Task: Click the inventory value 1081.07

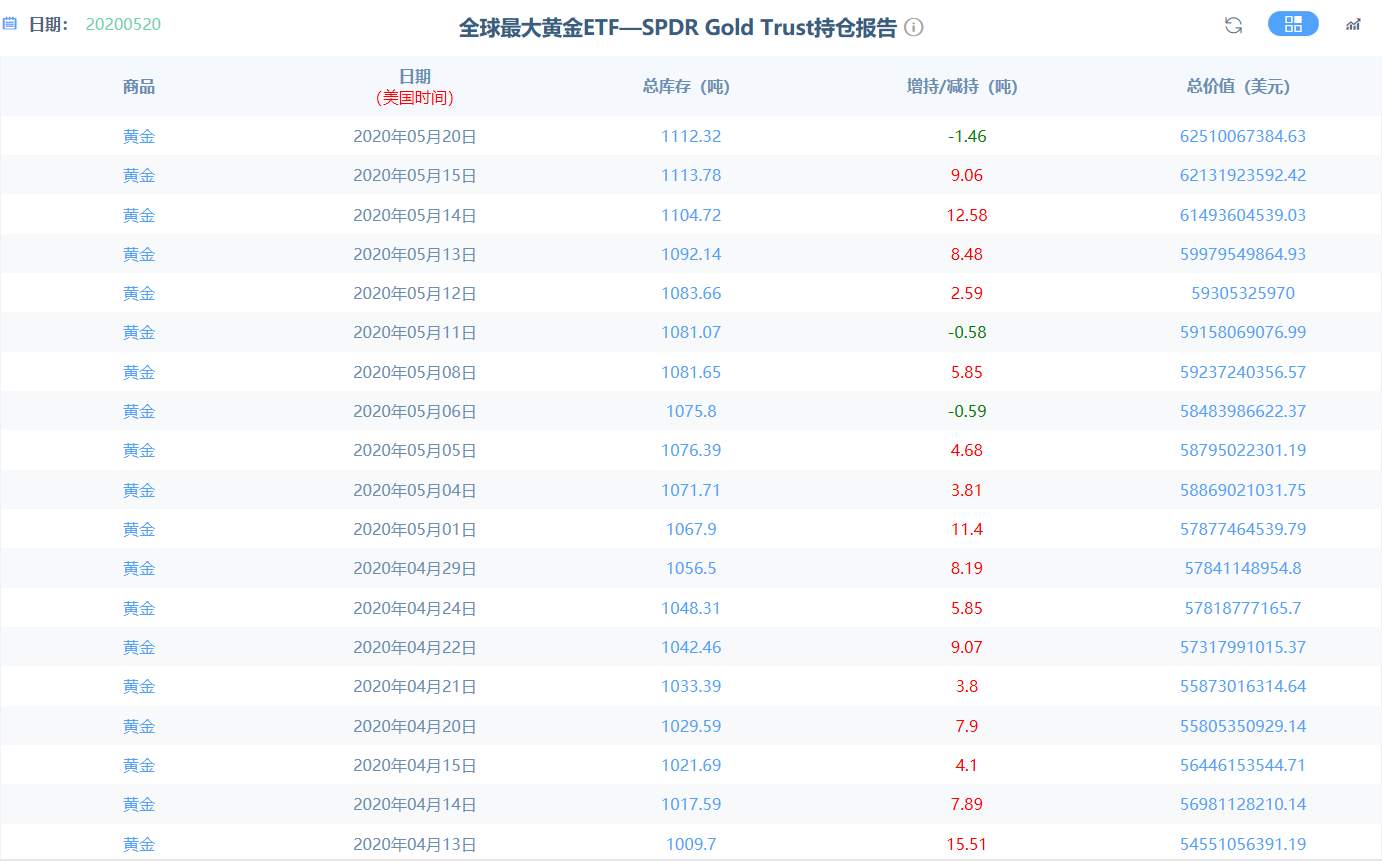Action: [691, 332]
